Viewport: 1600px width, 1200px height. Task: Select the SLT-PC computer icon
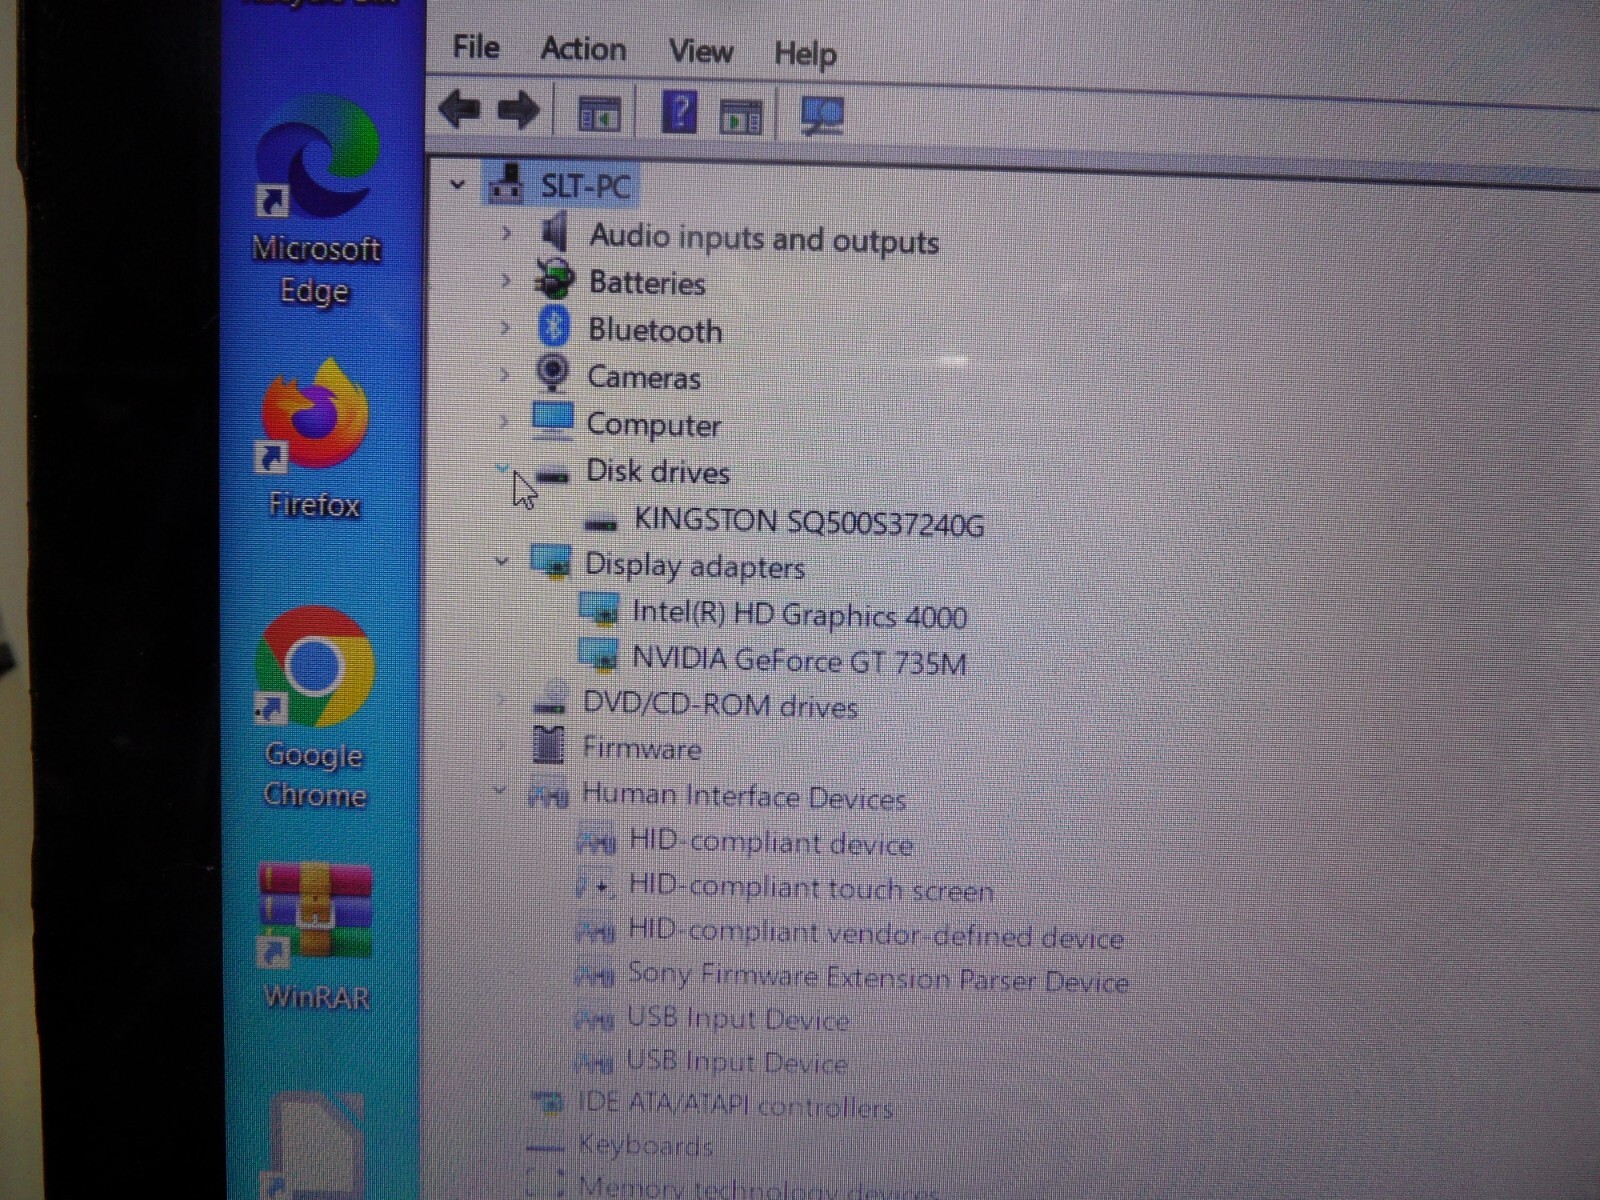tap(506, 184)
